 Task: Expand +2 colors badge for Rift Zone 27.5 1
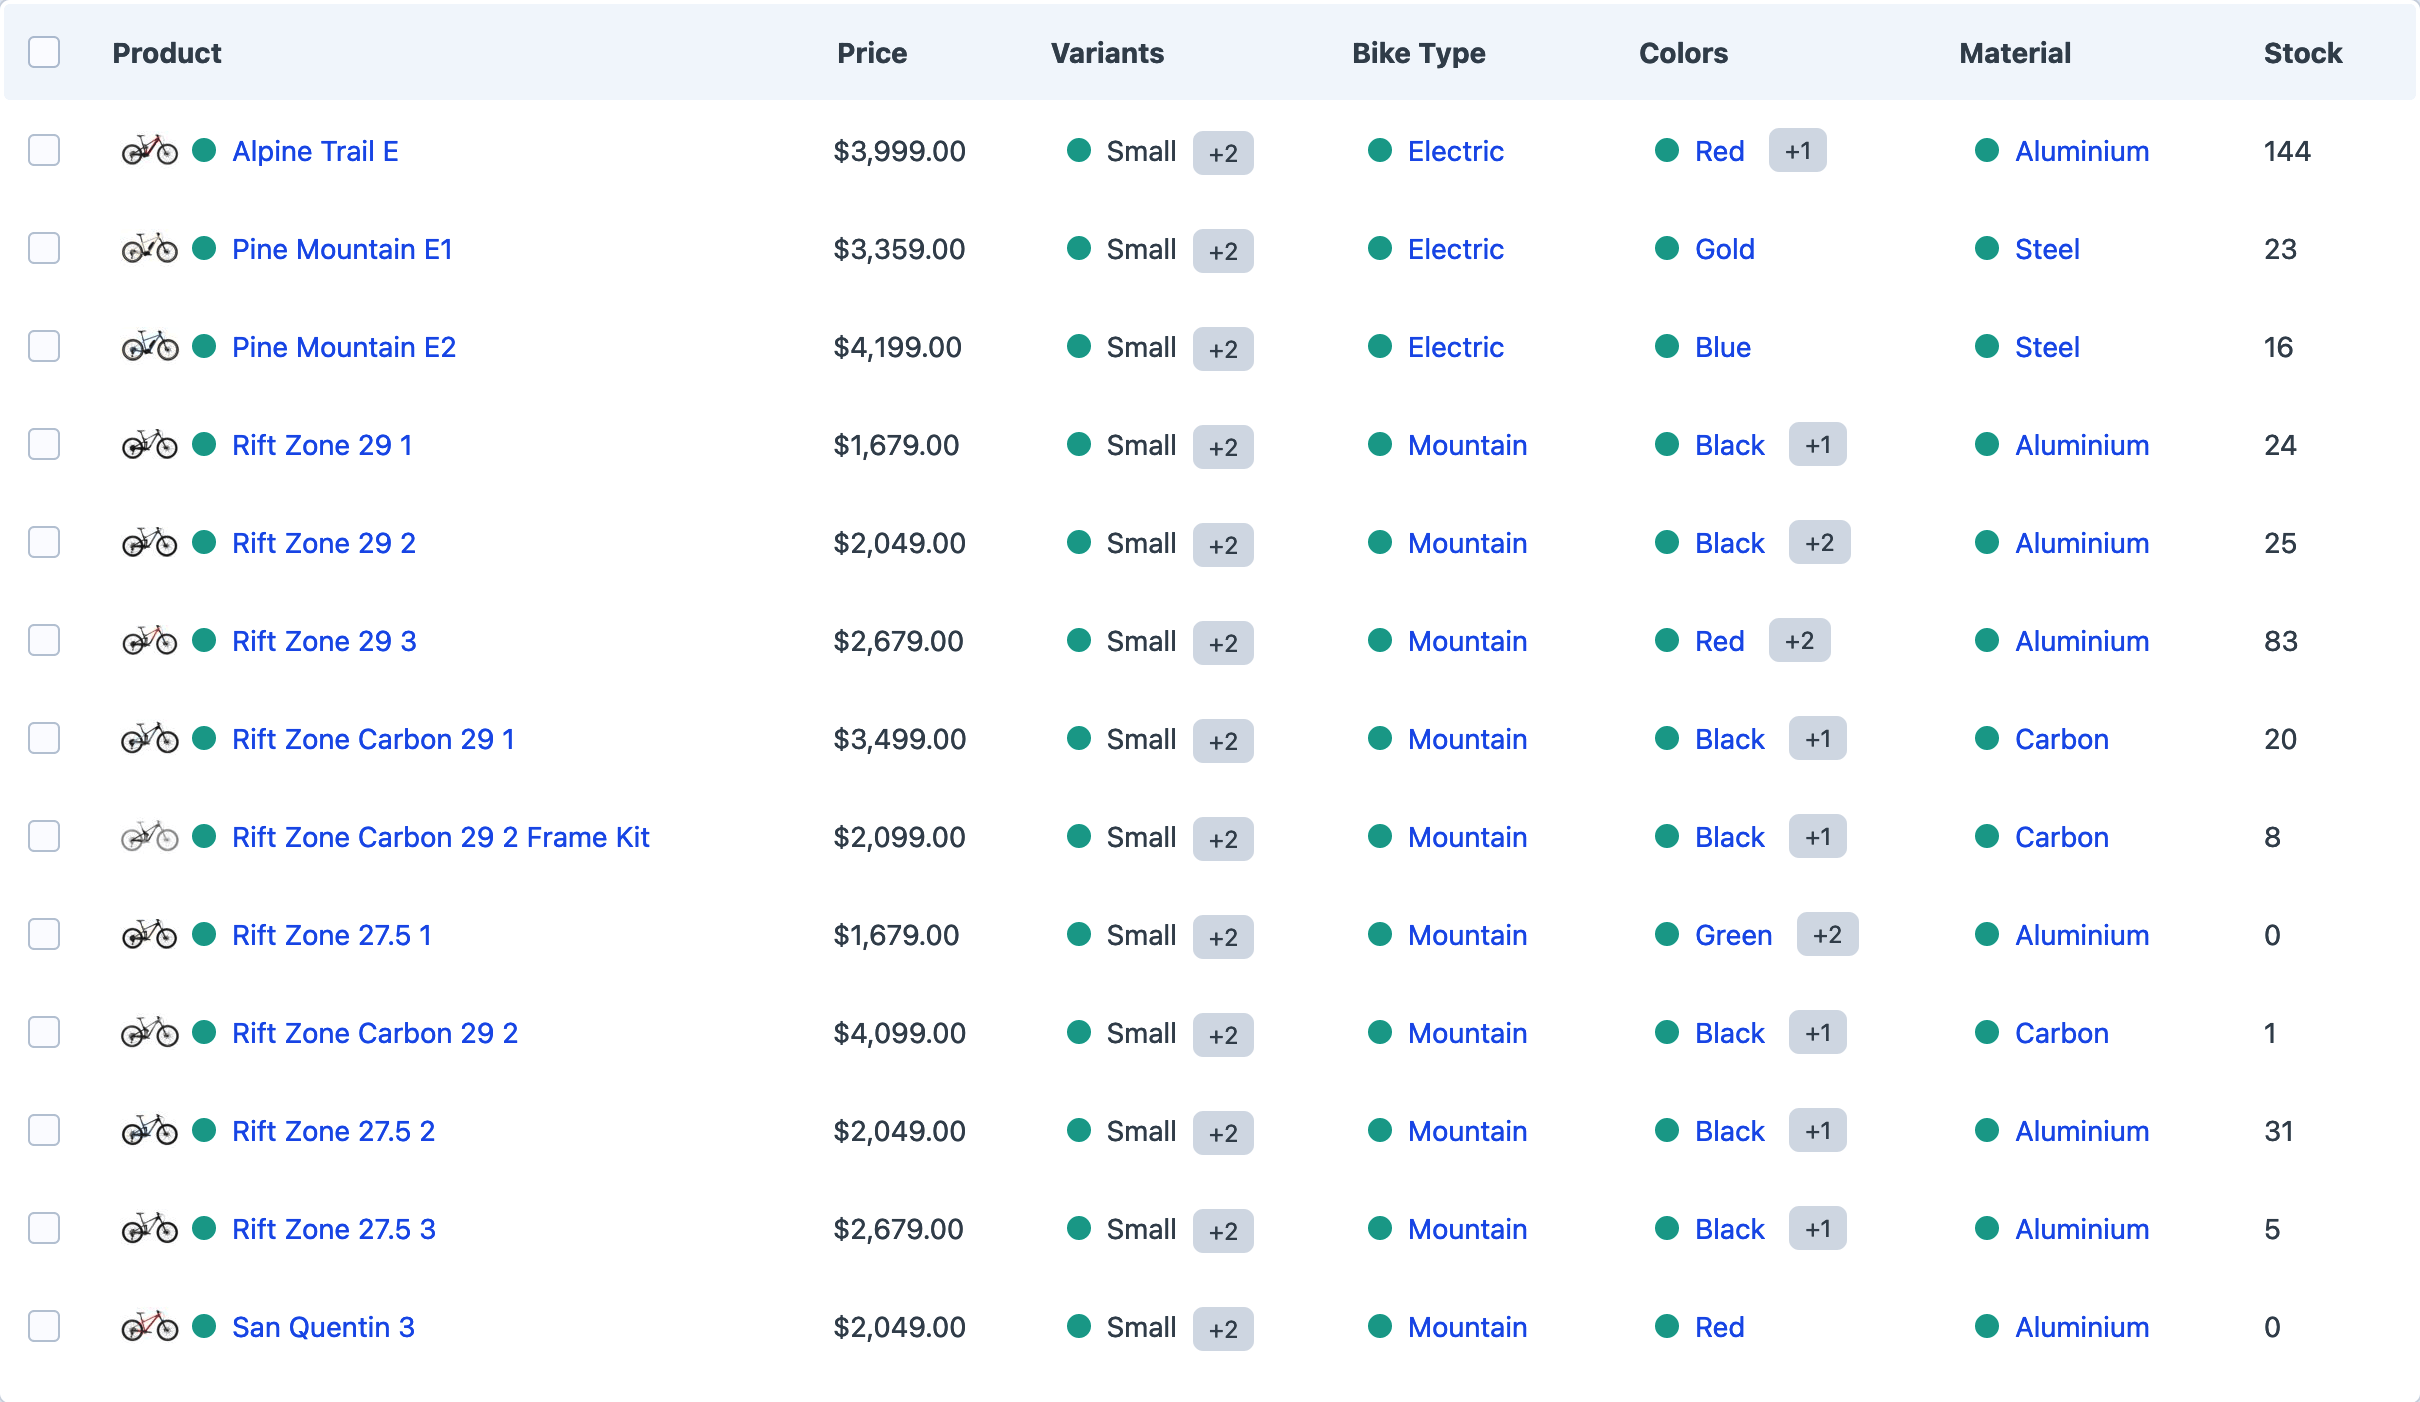point(1827,935)
